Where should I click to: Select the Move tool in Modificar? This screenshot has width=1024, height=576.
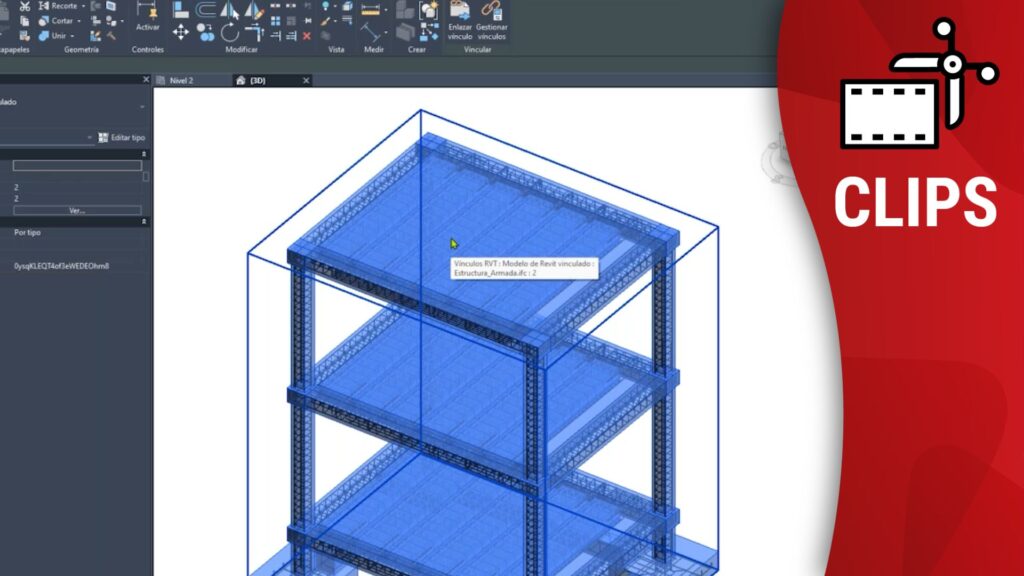181,32
